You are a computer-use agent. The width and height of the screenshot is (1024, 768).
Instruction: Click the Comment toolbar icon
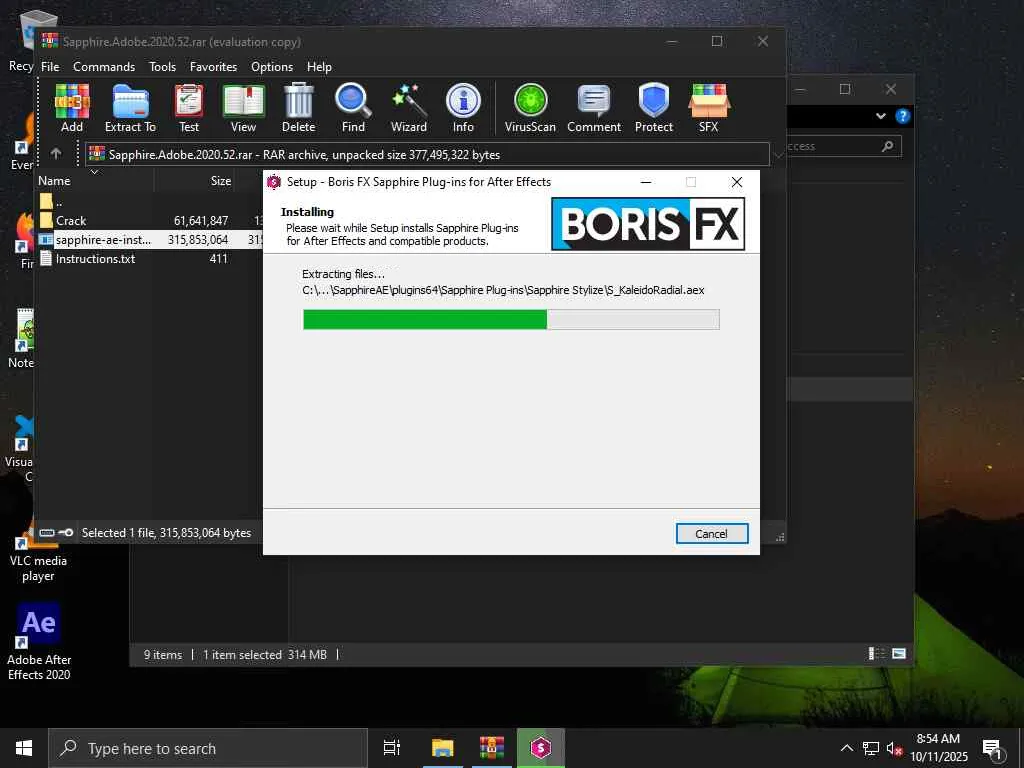(x=594, y=108)
